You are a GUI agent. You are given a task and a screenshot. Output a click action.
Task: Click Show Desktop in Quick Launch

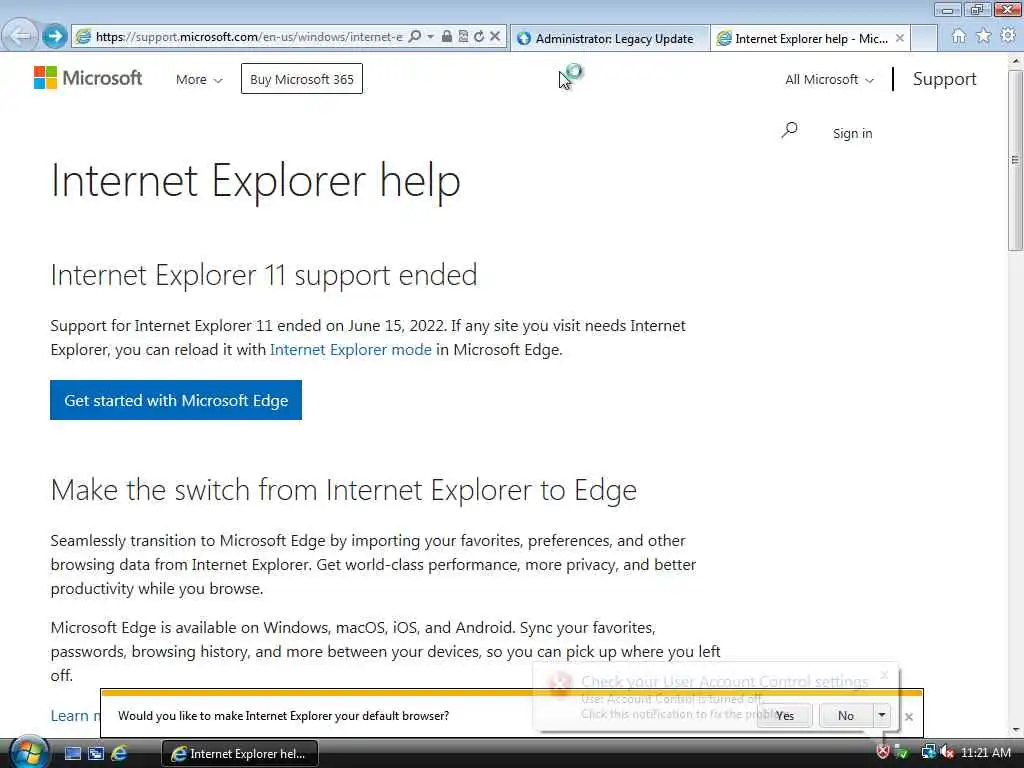click(72, 754)
